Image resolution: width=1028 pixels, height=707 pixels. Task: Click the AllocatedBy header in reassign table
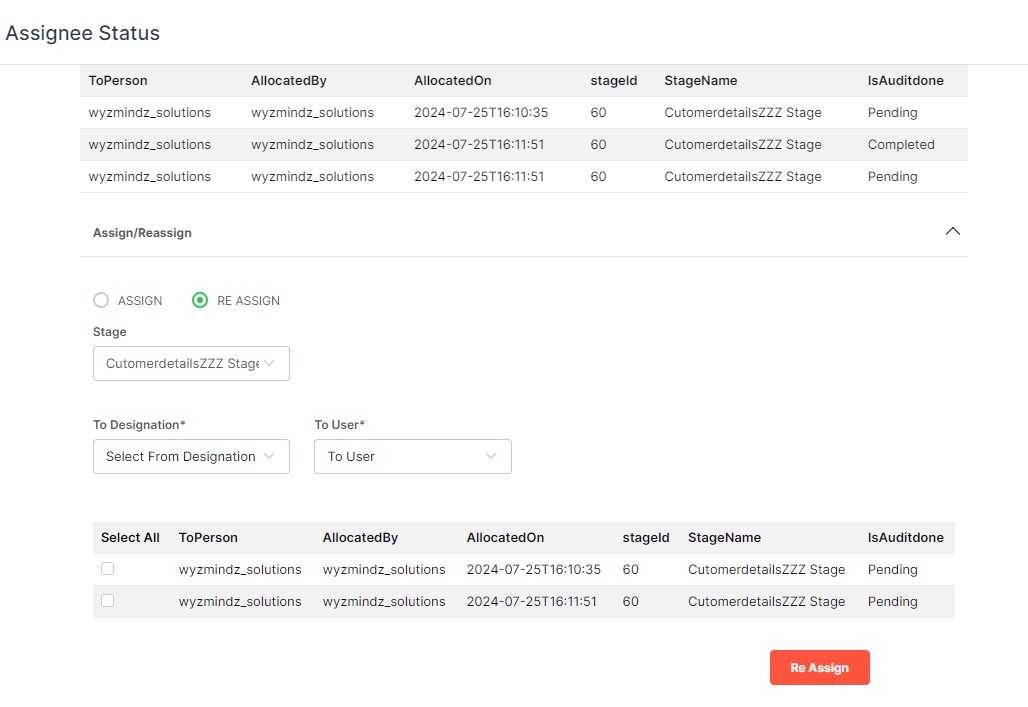point(360,538)
